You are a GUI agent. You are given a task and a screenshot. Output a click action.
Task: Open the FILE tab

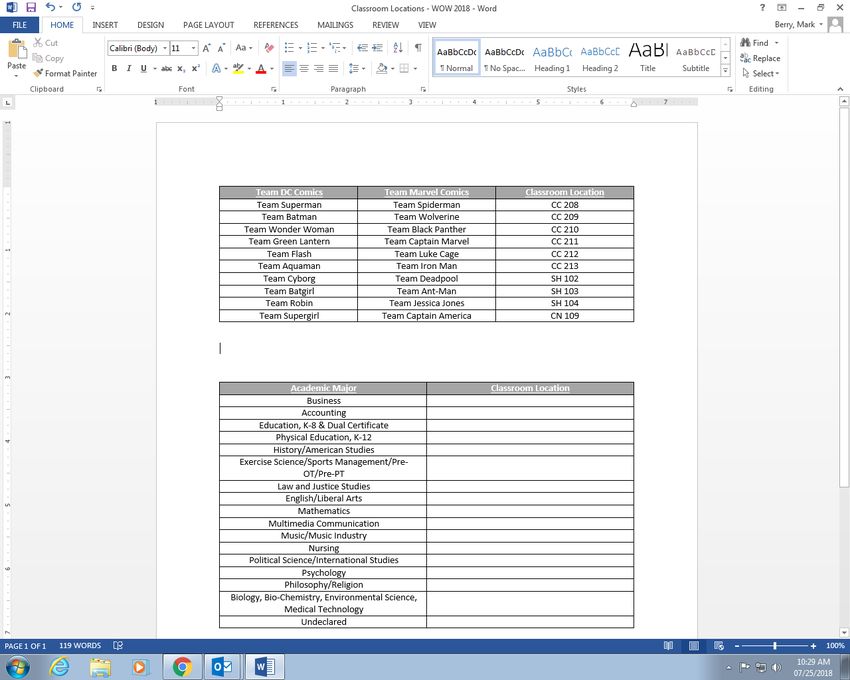tap(20, 25)
